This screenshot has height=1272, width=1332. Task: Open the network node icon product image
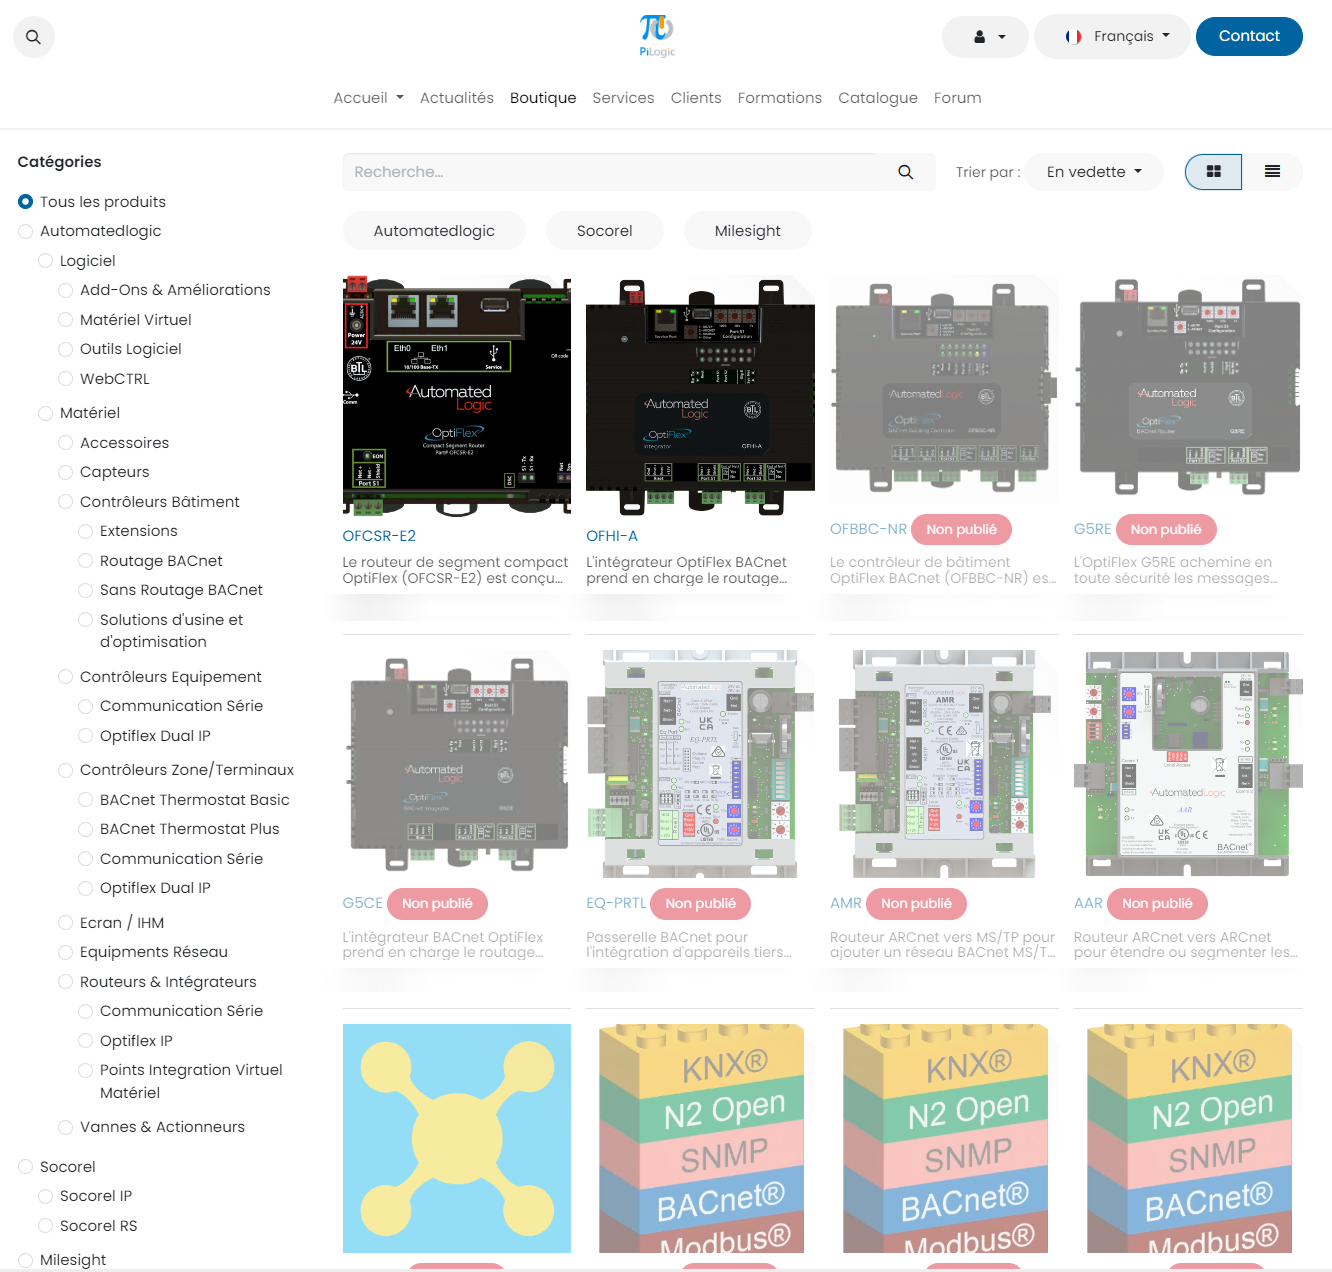point(457,1138)
